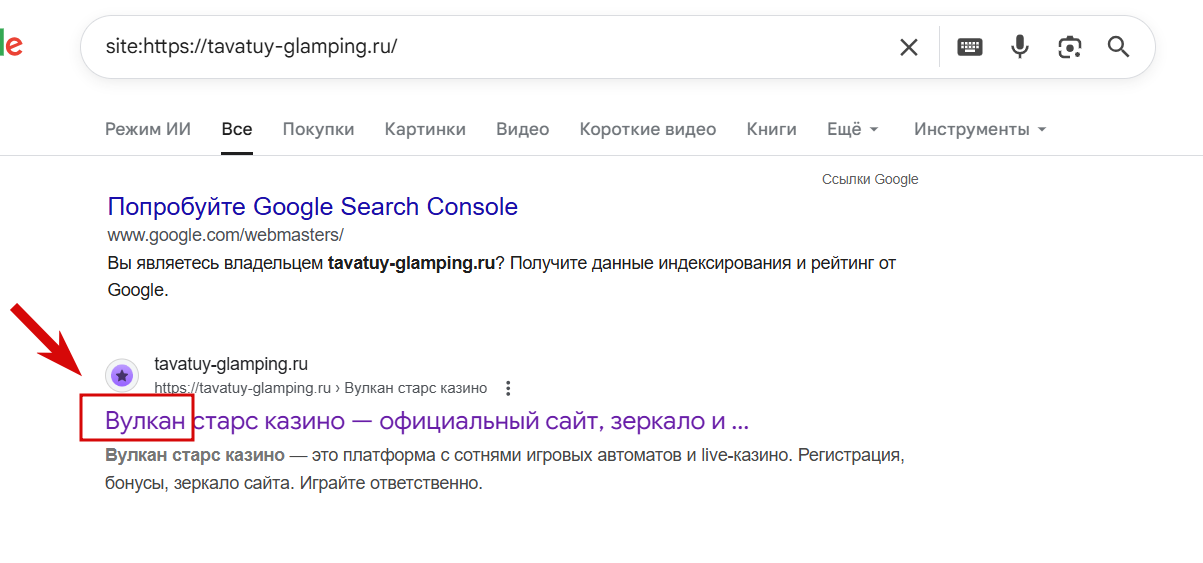The image size is (1203, 563).
Task: Open the three-dot menu for tavatuy-glamping result
Action: tap(508, 388)
